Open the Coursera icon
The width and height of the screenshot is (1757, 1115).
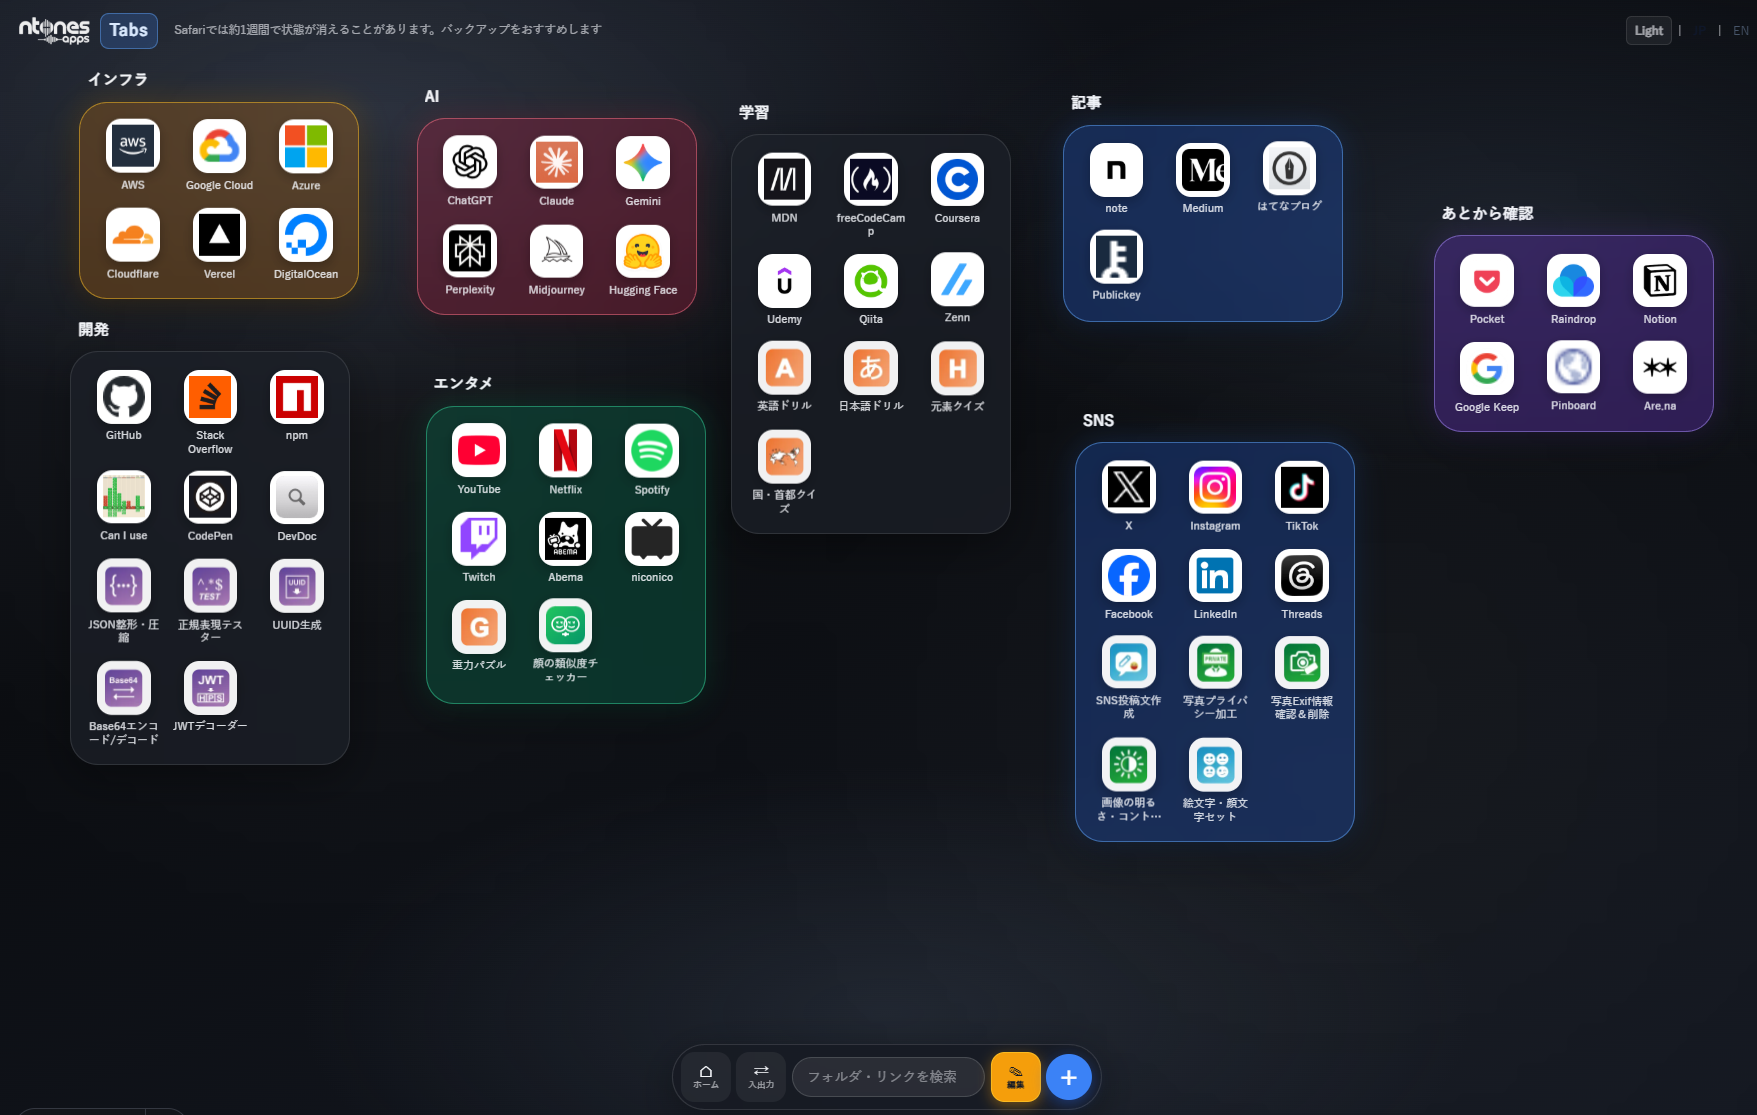957,180
